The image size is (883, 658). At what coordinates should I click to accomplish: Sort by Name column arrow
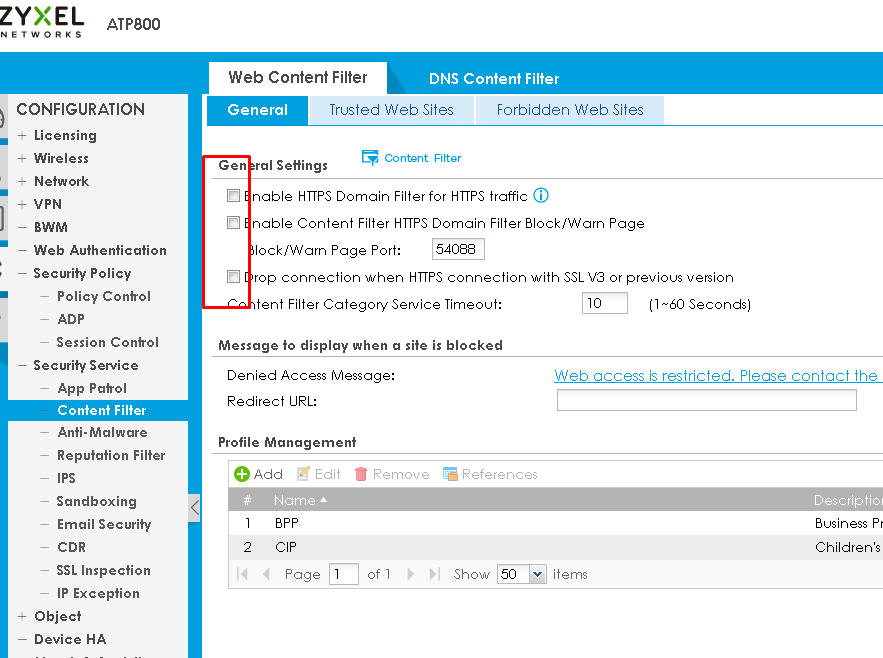323,500
